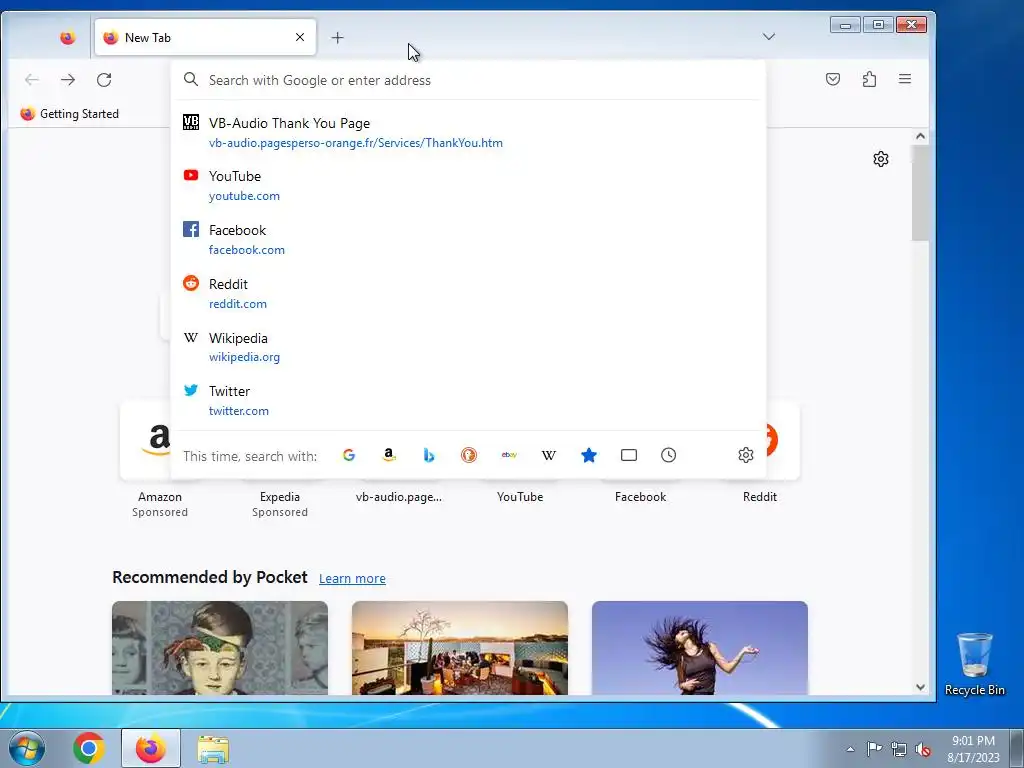
Task: Search this time with Bing
Action: coord(429,455)
